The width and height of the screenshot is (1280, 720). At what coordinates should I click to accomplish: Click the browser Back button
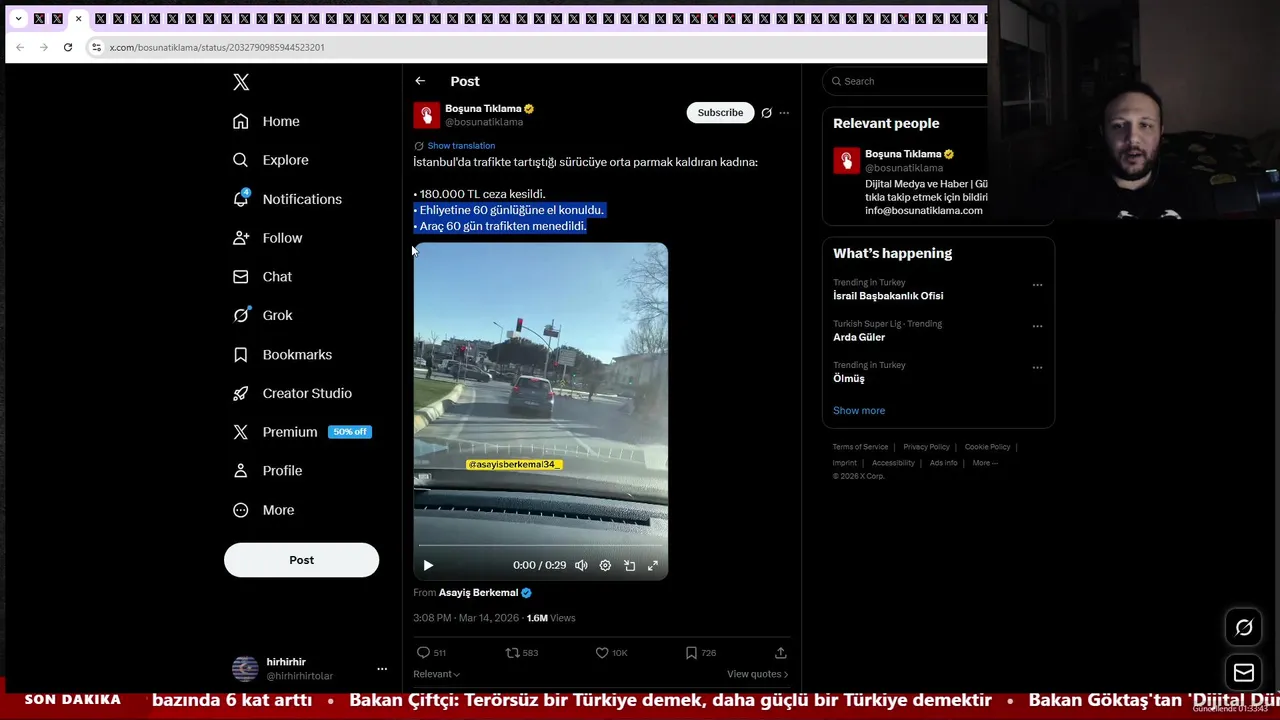pyautogui.click(x=20, y=47)
